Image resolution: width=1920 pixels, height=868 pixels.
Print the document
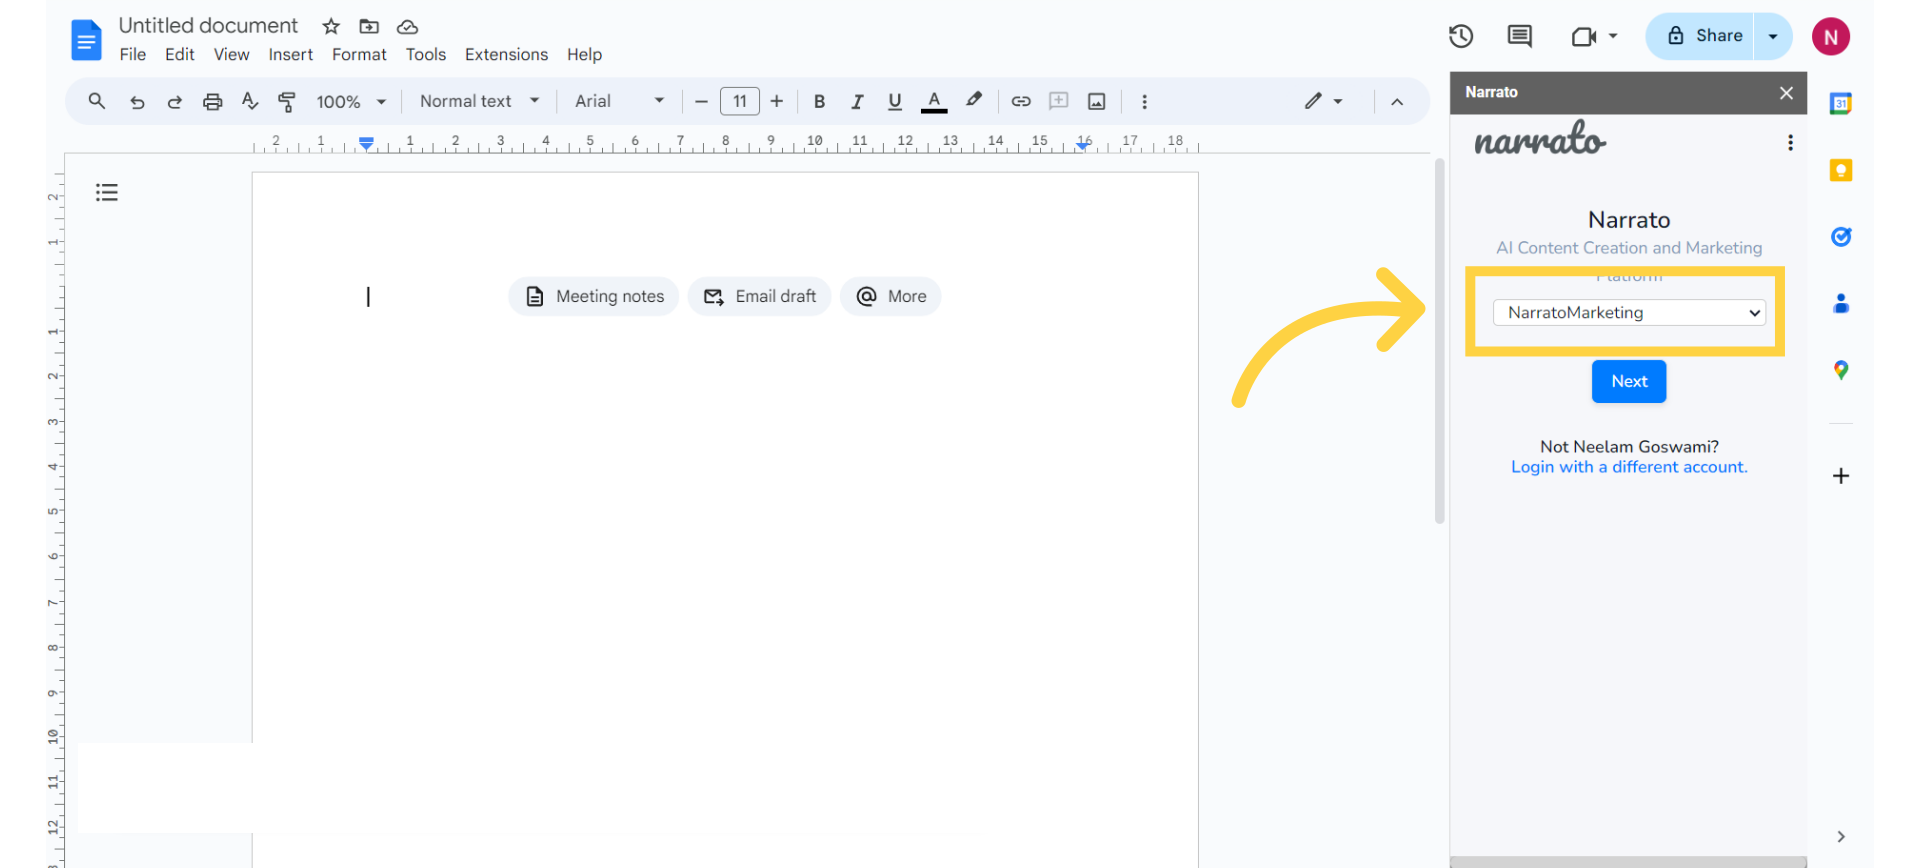click(x=212, y=101)
